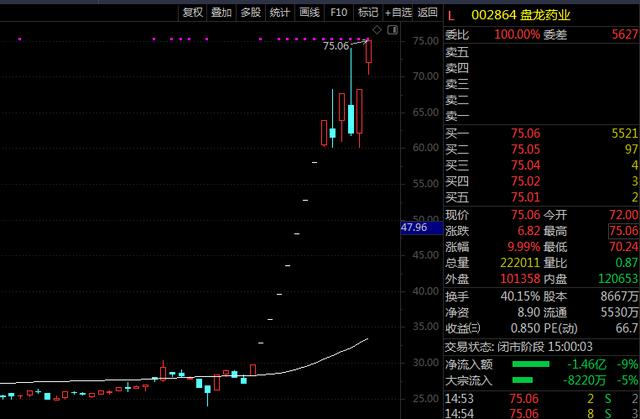640x419 pixels.
Task: Click the 委比 value 100.00%
Action: click(517, 35)
